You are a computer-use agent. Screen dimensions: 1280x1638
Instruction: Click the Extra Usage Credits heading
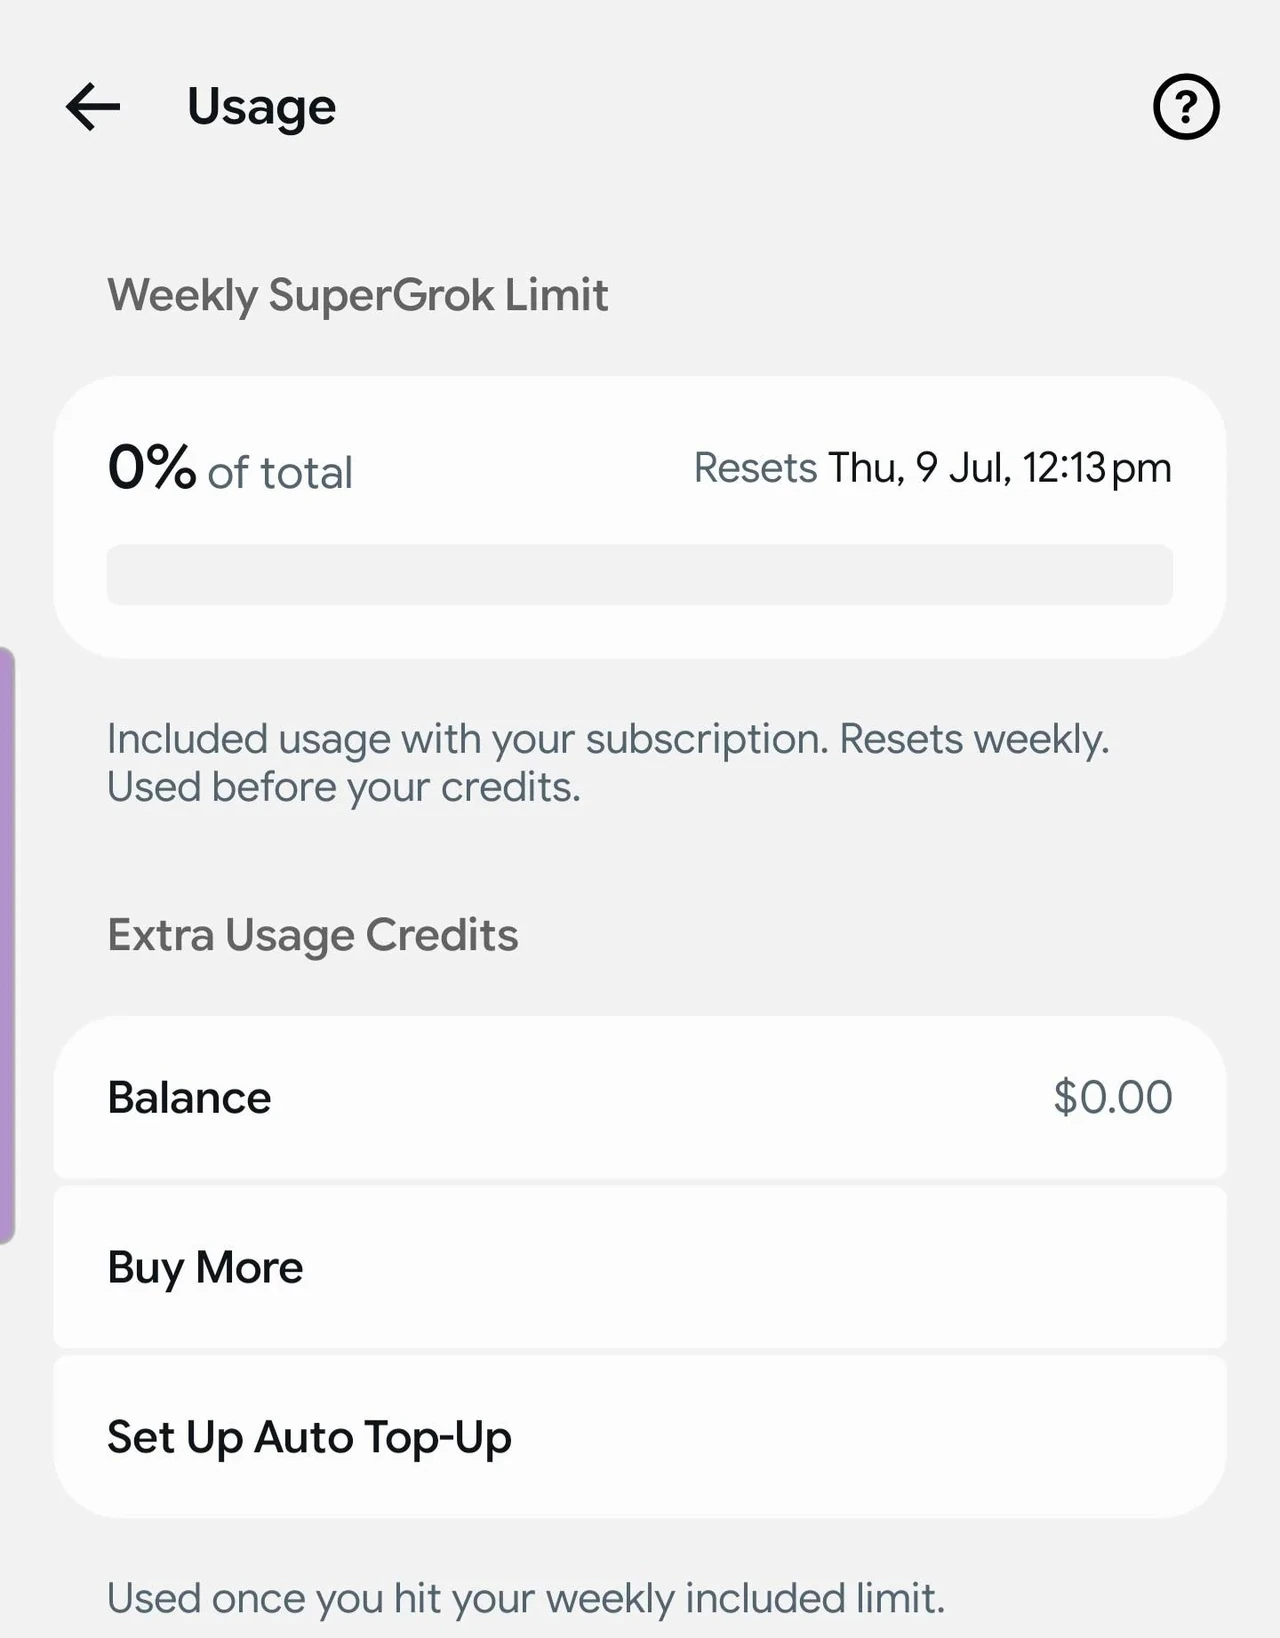point(313,936)
